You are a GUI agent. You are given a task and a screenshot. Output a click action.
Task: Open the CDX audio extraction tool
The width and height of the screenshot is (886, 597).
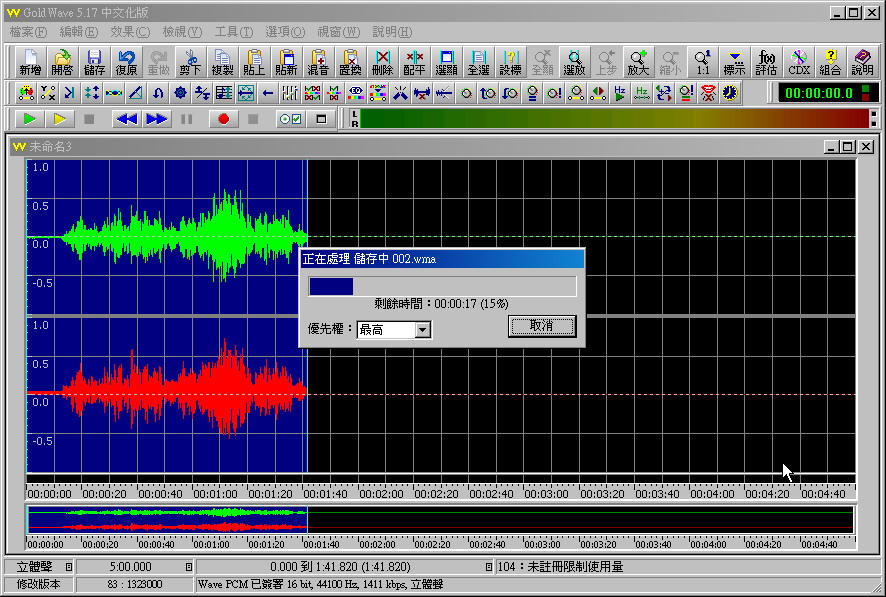(x=799, y=62)
